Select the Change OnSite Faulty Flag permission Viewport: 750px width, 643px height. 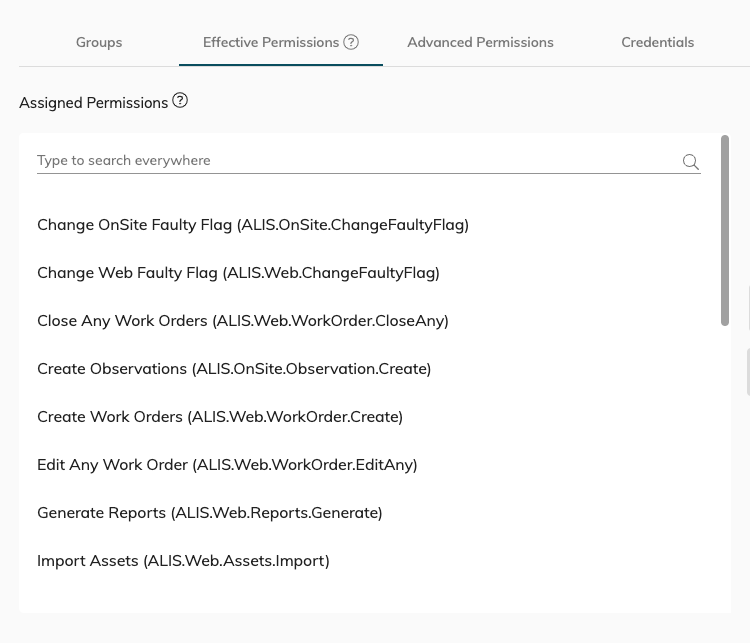pyautogui.click(x=253, y=225)
